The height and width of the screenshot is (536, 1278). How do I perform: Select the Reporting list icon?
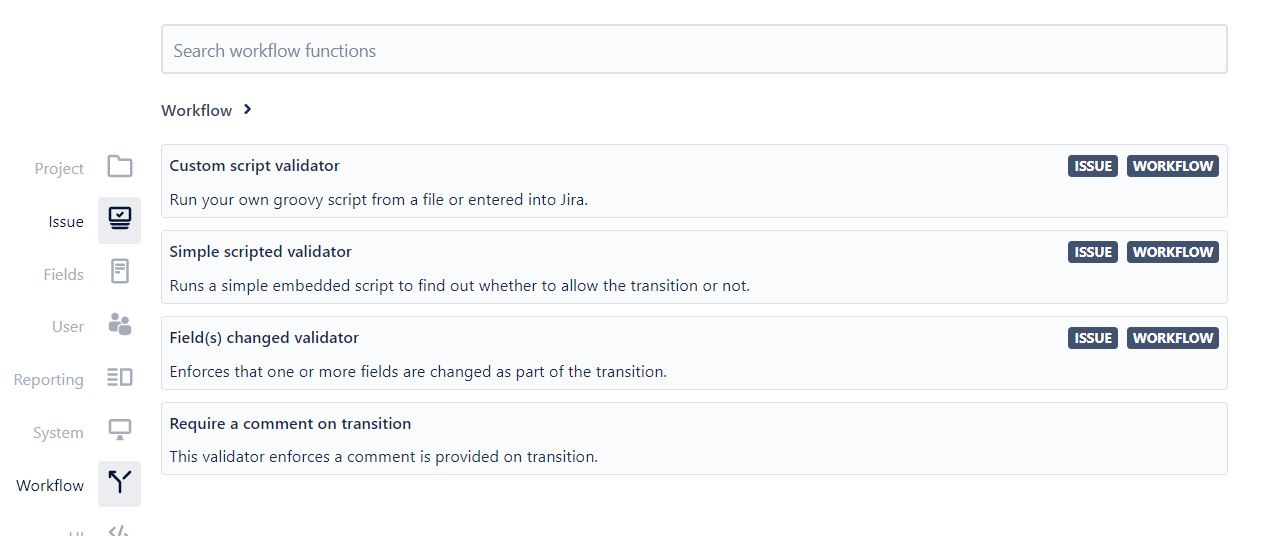(x=120, y=377)
